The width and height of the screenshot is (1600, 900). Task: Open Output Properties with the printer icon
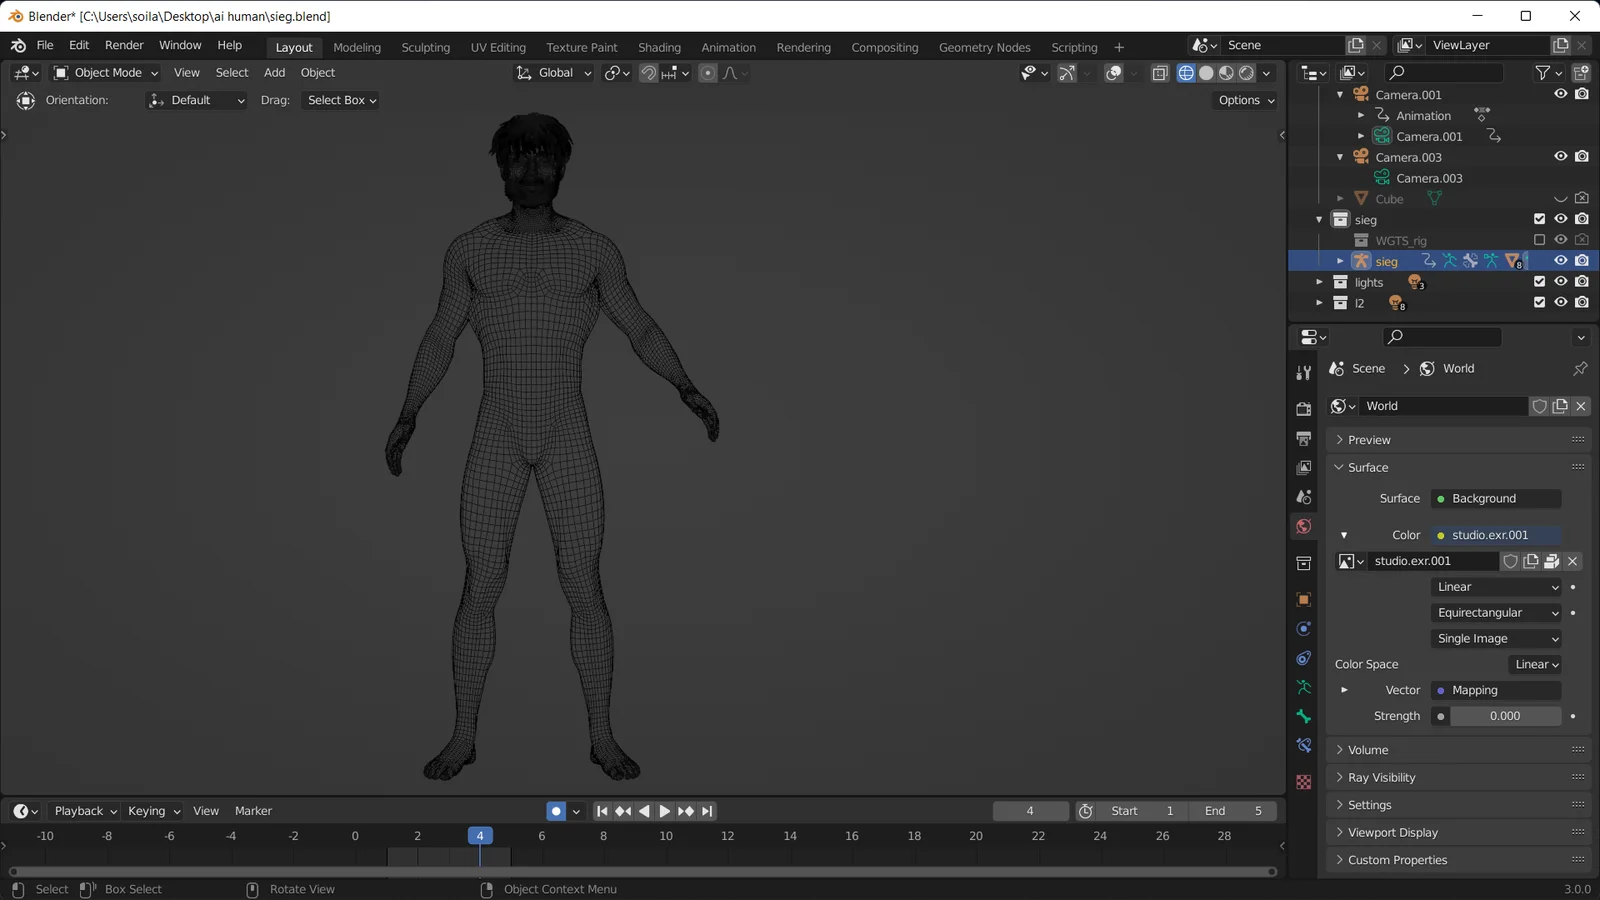point(1303,437)
